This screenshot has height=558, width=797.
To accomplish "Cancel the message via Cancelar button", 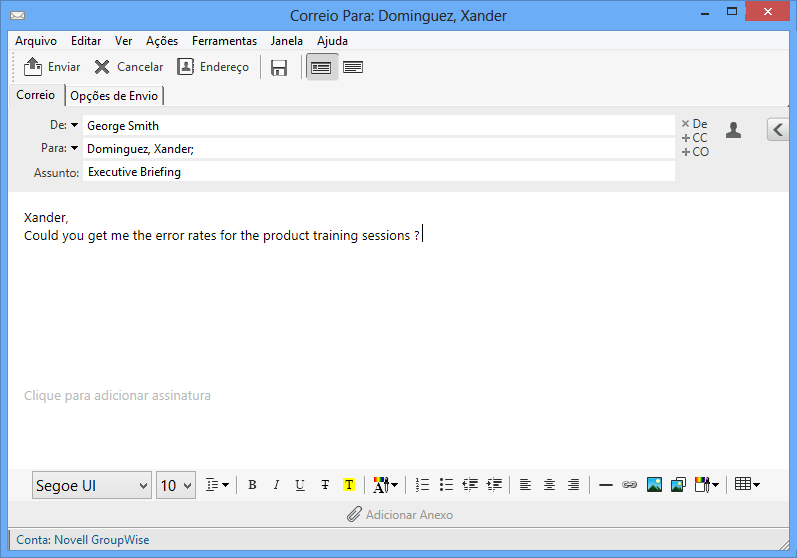I will click(129, 67).
